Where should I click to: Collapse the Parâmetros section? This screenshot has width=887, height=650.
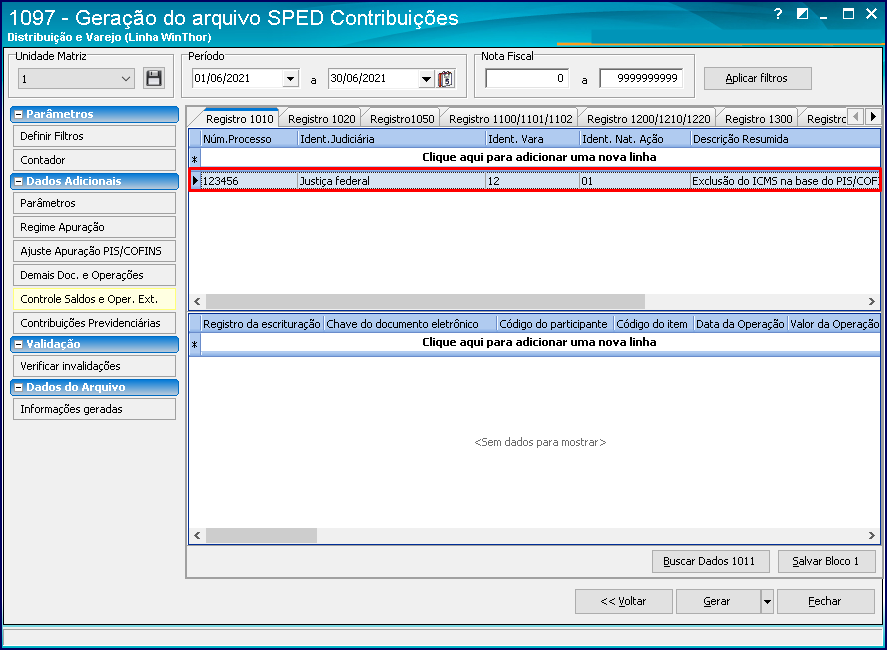click(x=19, y=114)
